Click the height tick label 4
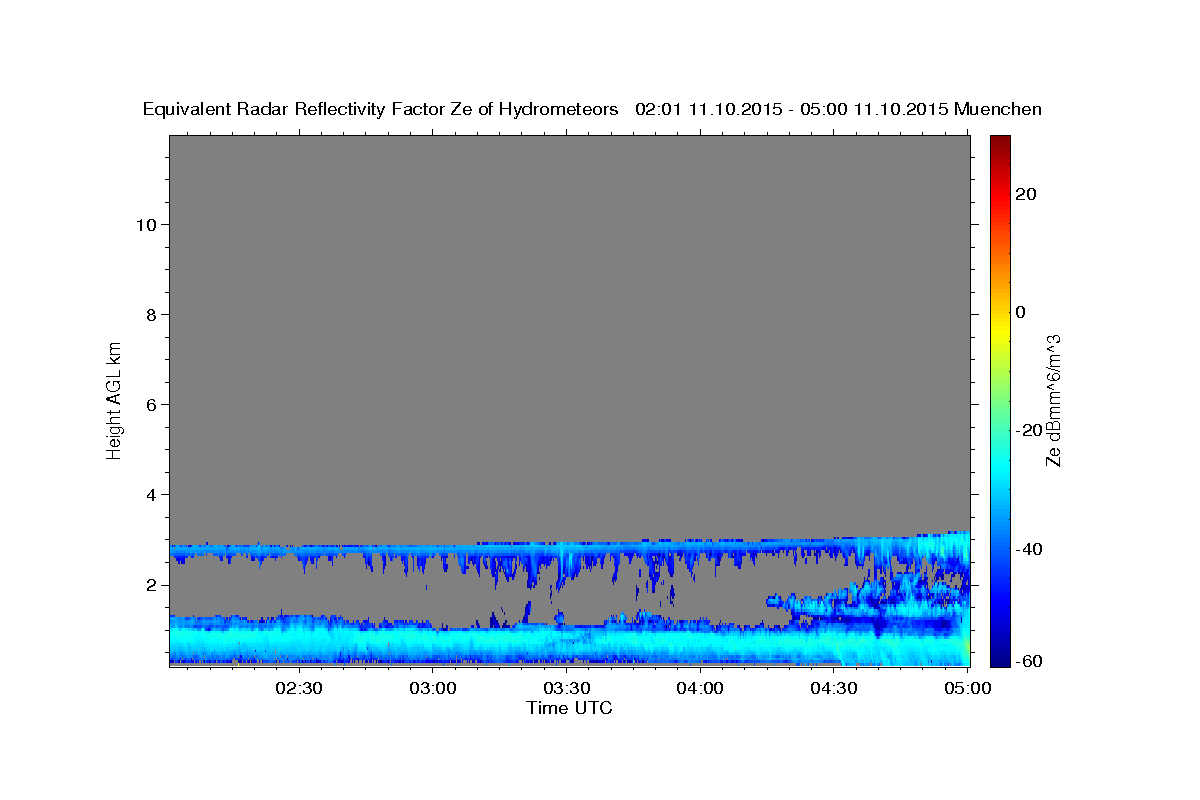 152,494
